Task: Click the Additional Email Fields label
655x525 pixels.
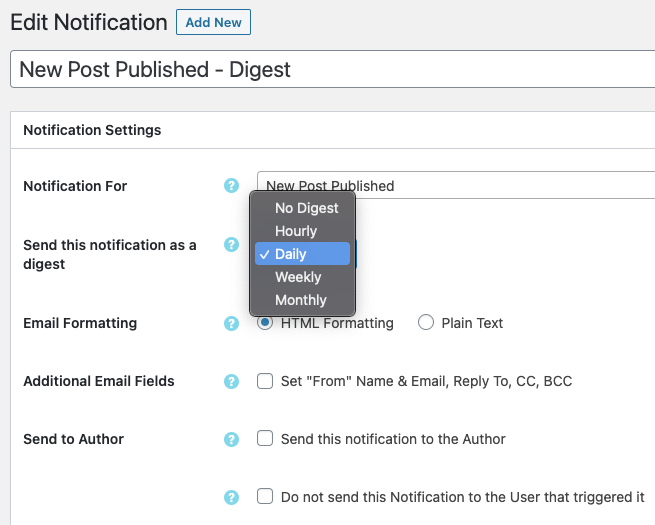Action: 99,381
